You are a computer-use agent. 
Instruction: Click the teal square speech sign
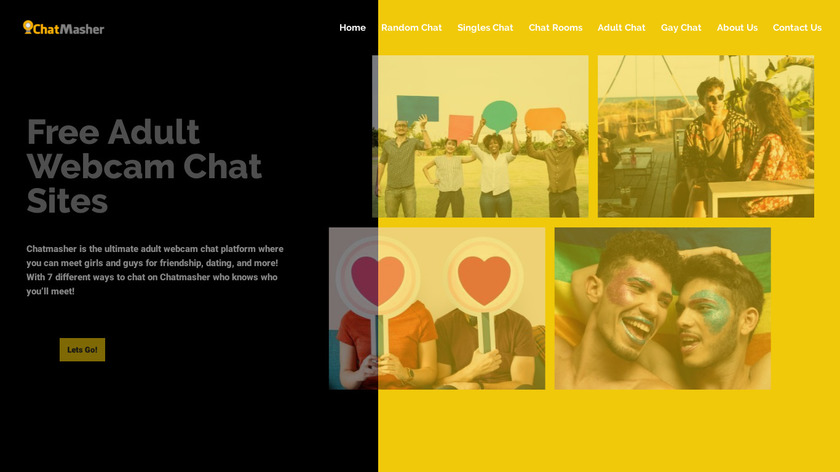pos(417,109)
